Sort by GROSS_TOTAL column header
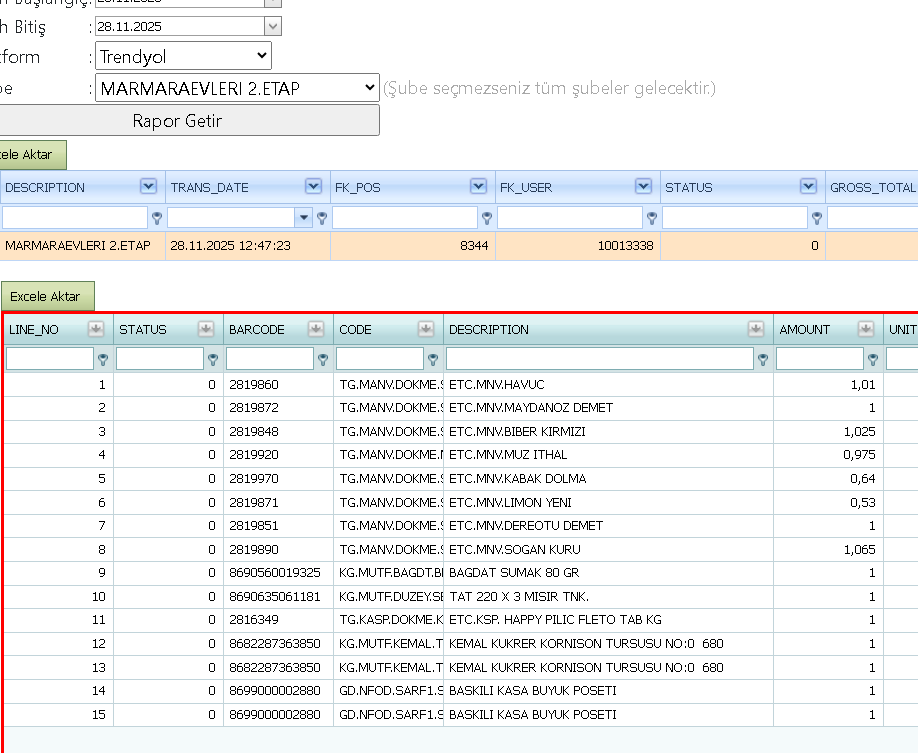Viewport: 918px width, 753px height. [872, 187]
